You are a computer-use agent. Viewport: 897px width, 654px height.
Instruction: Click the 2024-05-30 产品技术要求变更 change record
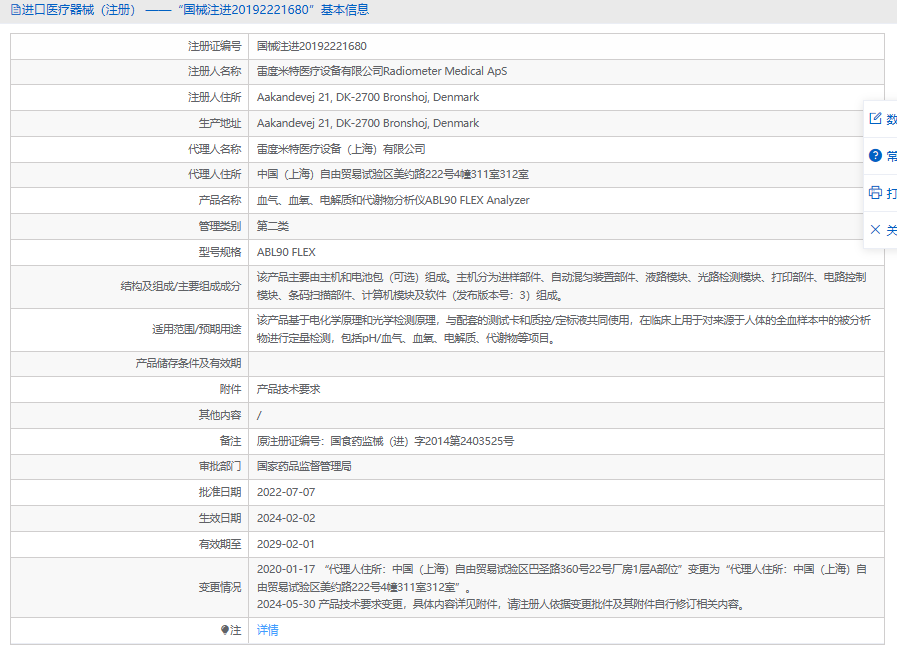point(502,604)
